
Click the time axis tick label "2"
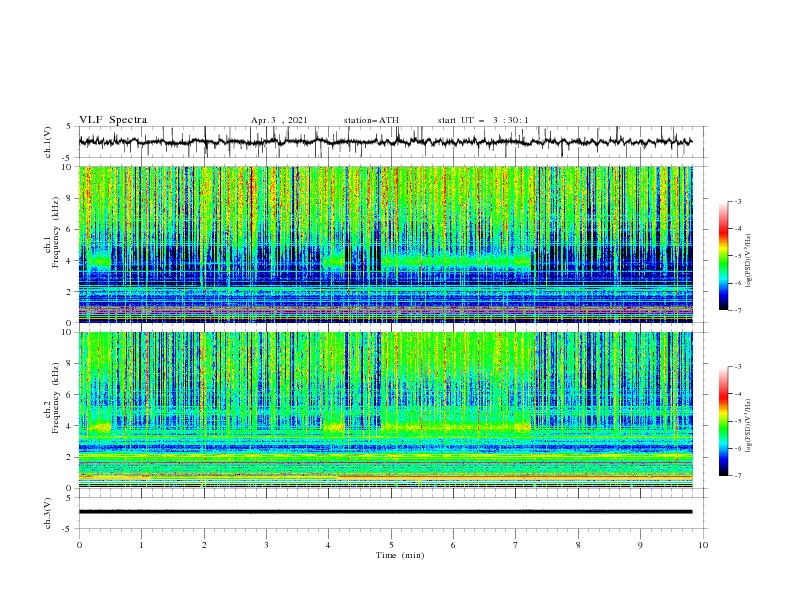point(204,545)
